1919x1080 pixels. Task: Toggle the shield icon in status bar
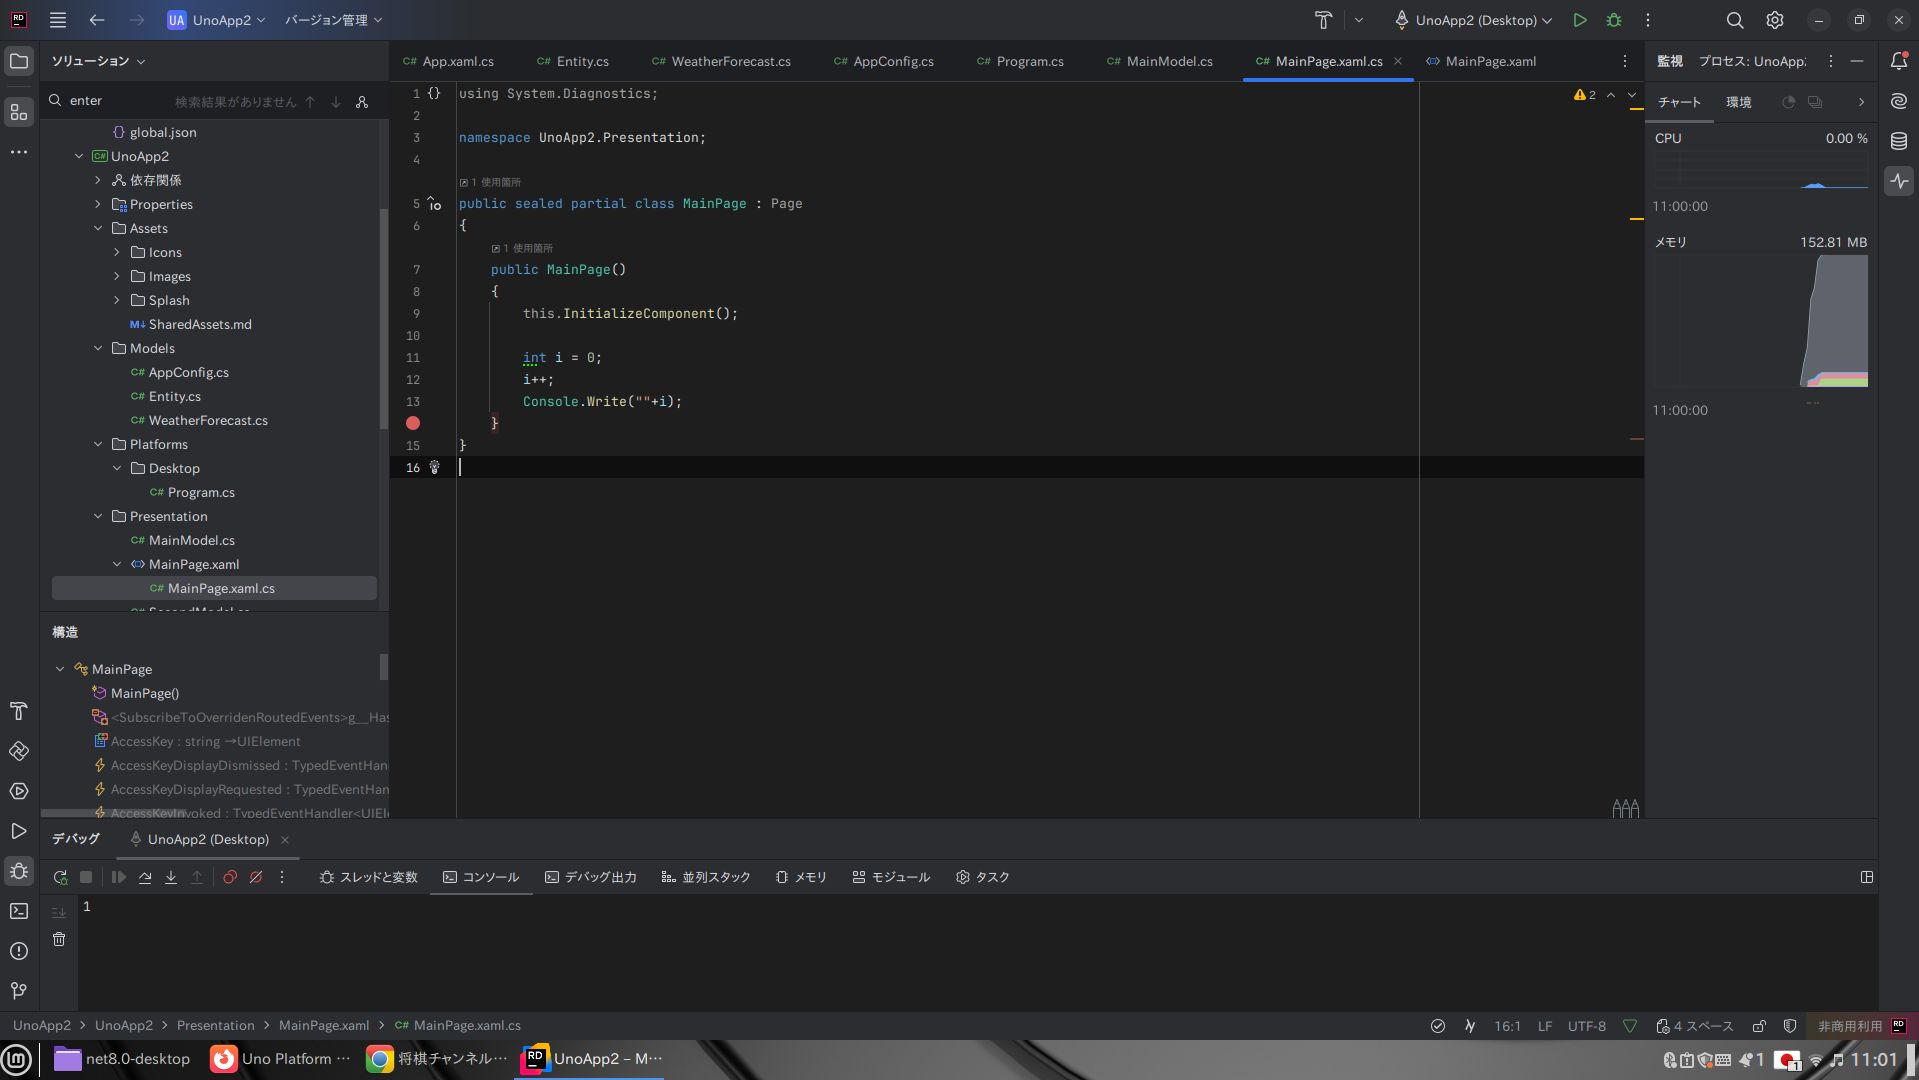coord(1790,1026)
